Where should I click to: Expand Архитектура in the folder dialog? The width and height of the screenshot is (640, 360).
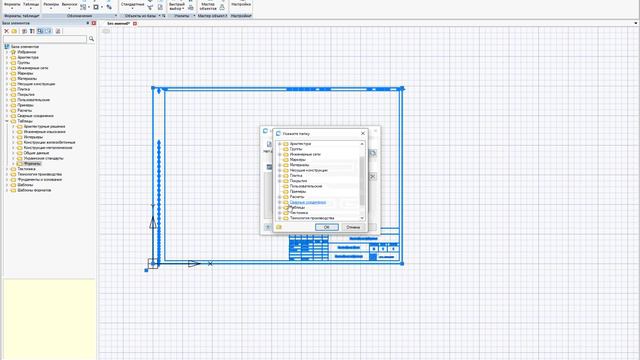click(280, 144)
